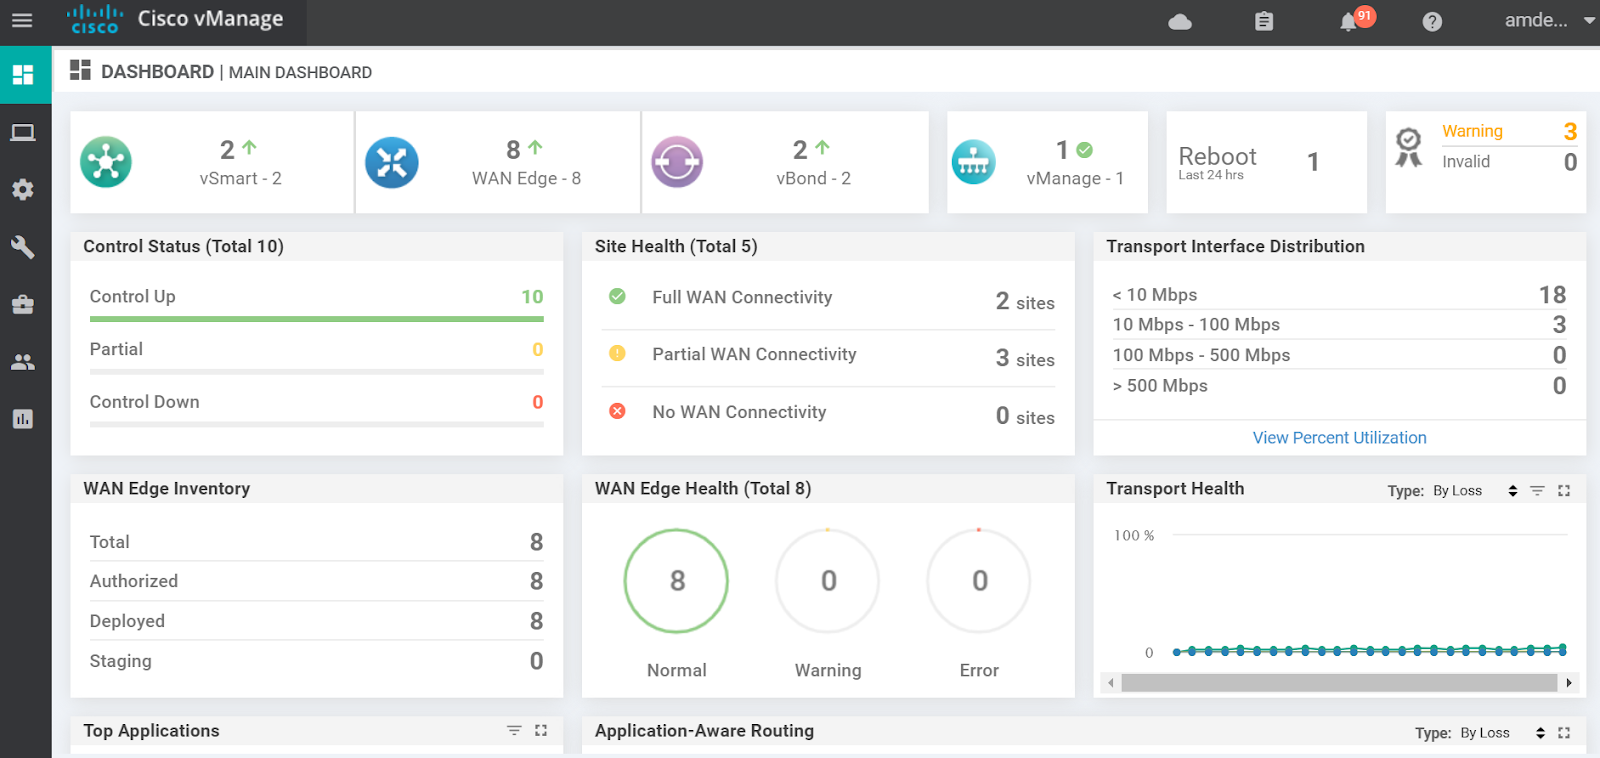This screenshot has width=1600, height=758.
Task: Open the Tools wrench icon
Action: tap(23, 247)
